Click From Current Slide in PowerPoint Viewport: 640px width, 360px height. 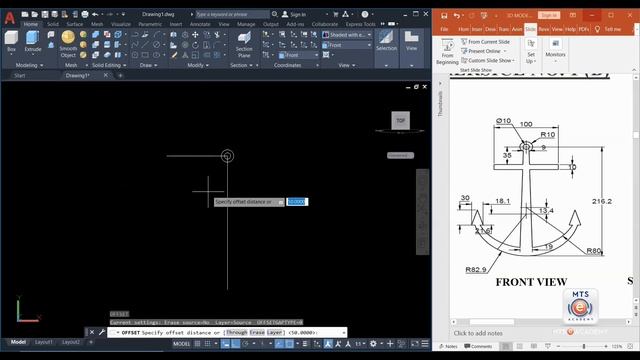pyautogui.click(x=485, y=42)
